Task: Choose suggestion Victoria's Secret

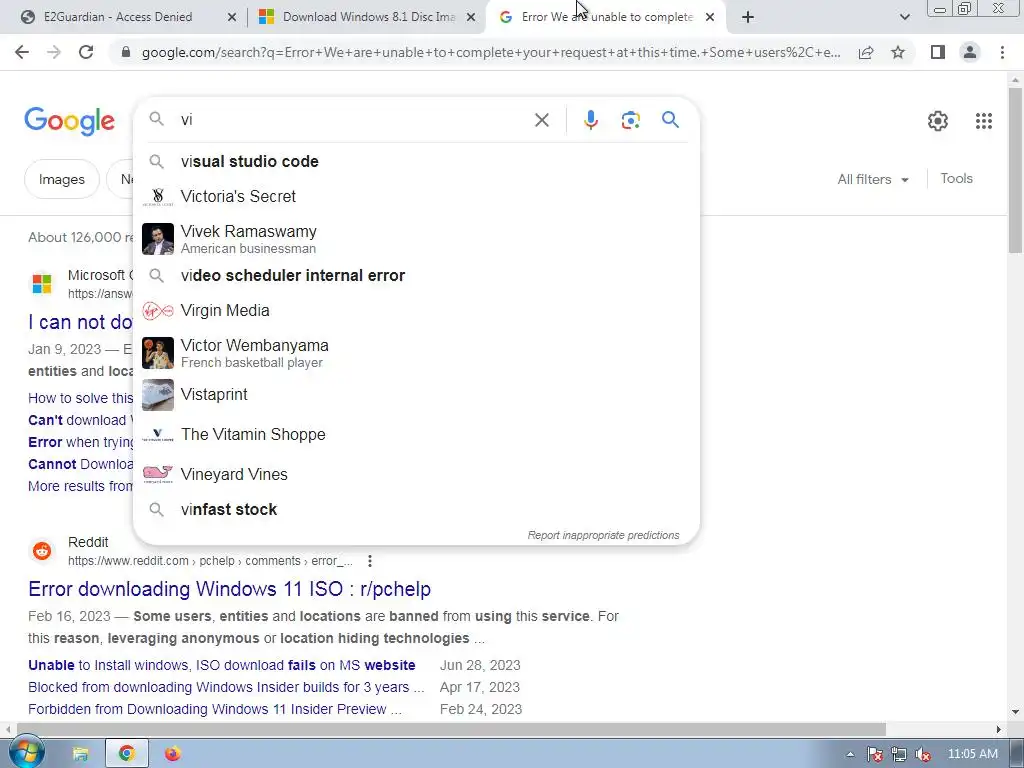Action: [416, 196]
